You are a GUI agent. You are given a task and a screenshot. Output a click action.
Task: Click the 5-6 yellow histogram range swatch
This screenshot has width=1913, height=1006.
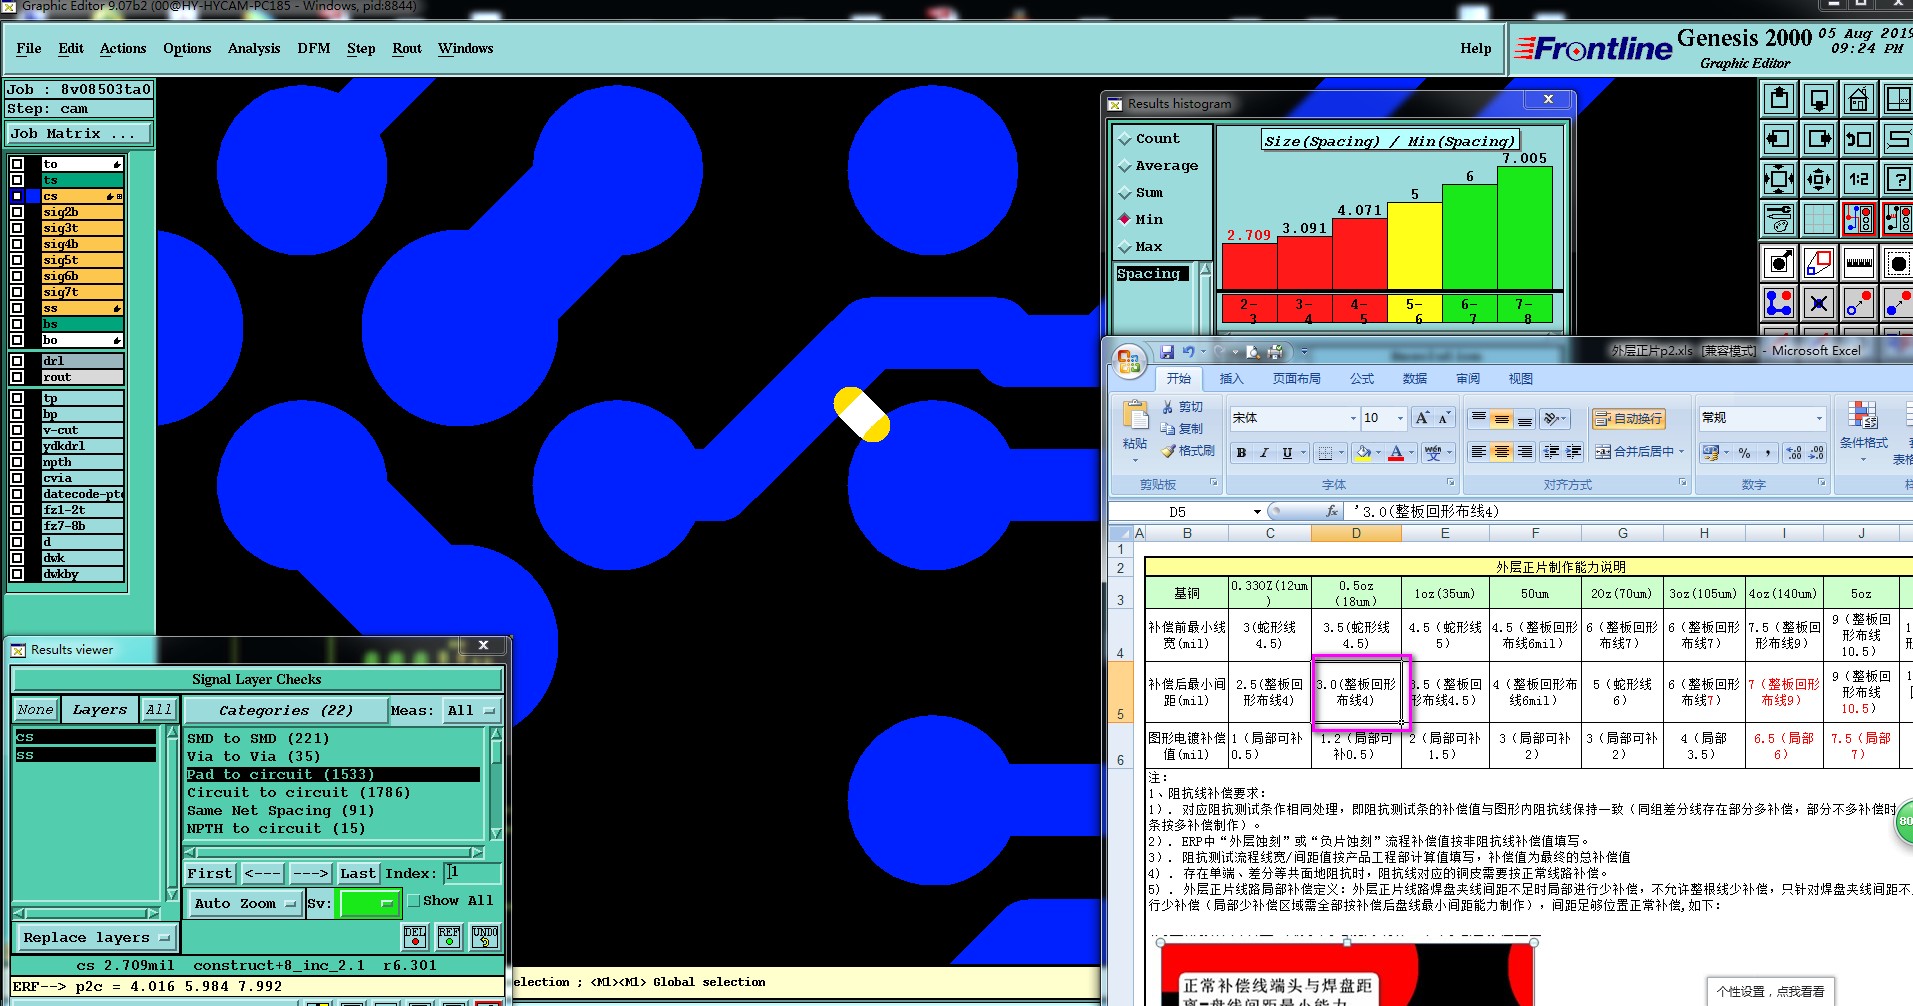[1414, 309]
